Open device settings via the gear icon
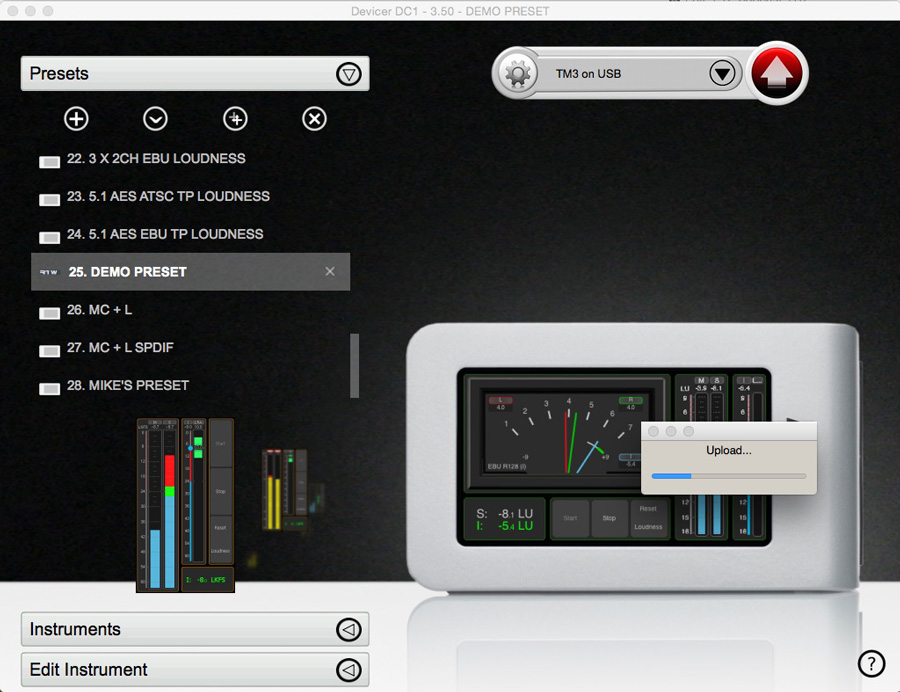 click(x=517, y=74)
